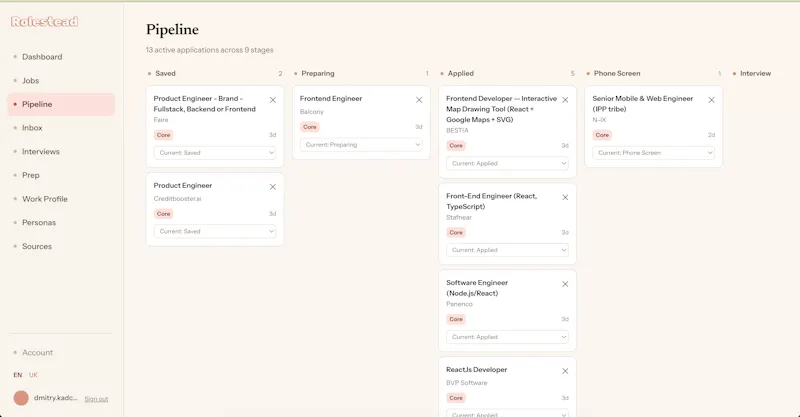Click the user avatar circle
The height and width of the screenshot is (417, 800).
(21, 398)
